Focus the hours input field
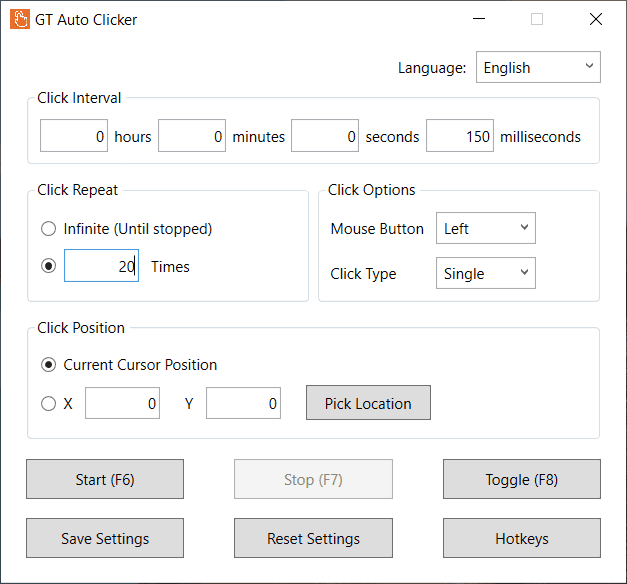This screenshot has height=584, width=627. tap(74, 136)
